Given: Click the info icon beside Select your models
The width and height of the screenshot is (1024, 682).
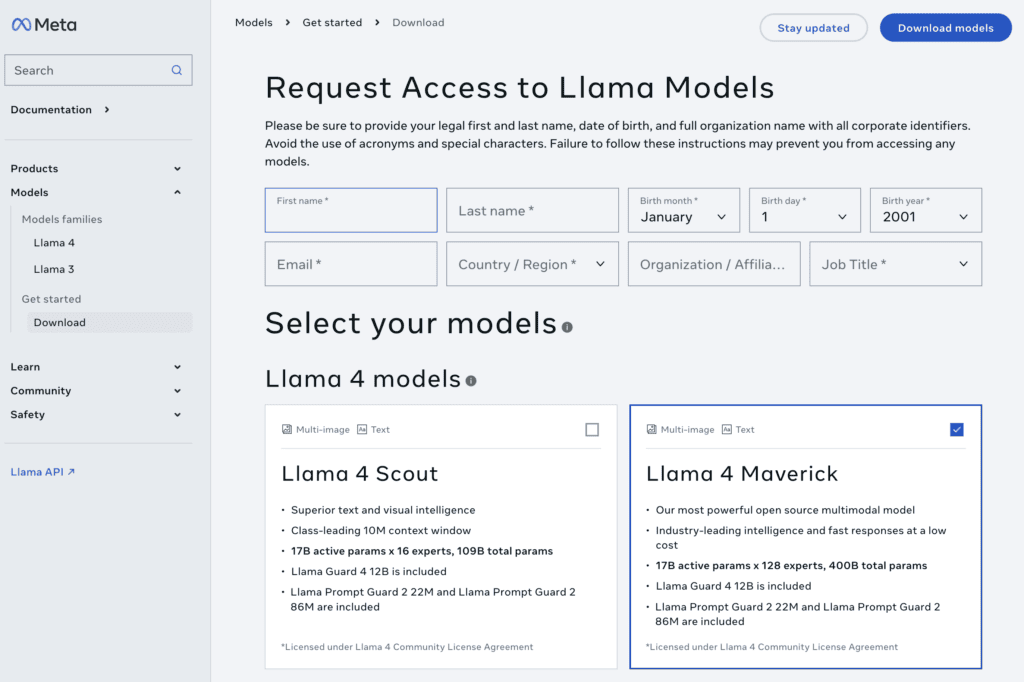Looking at the screenshot, I should coord(567,327).
